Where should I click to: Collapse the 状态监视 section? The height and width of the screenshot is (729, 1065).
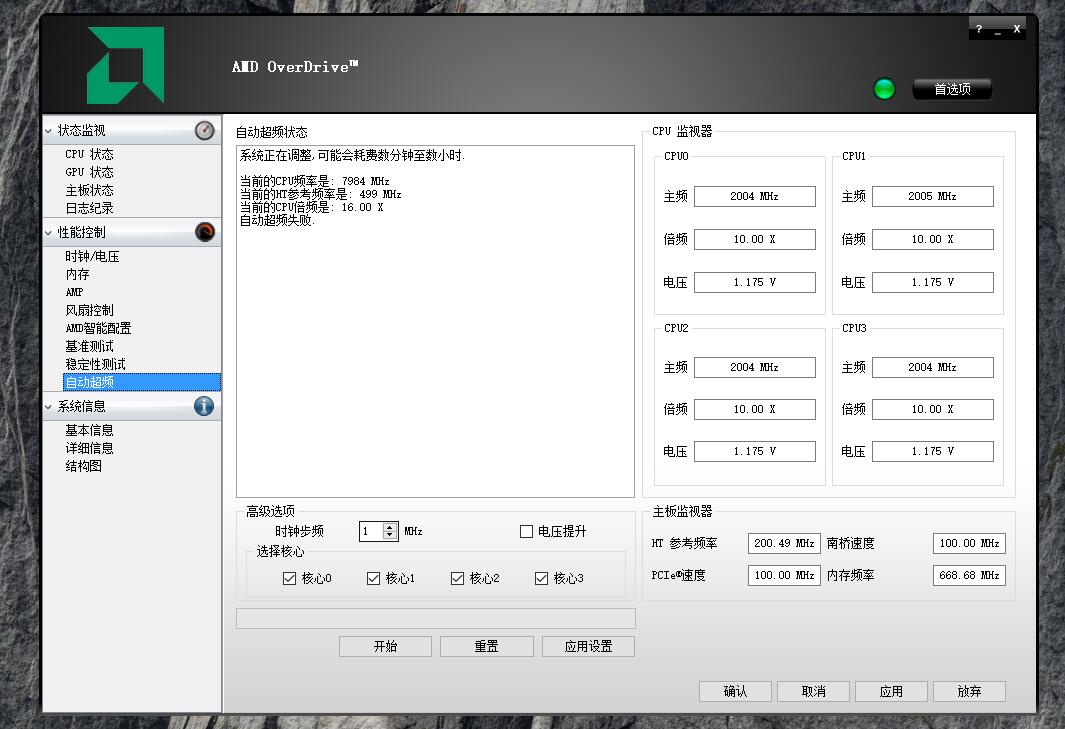(x=48, y=131)
